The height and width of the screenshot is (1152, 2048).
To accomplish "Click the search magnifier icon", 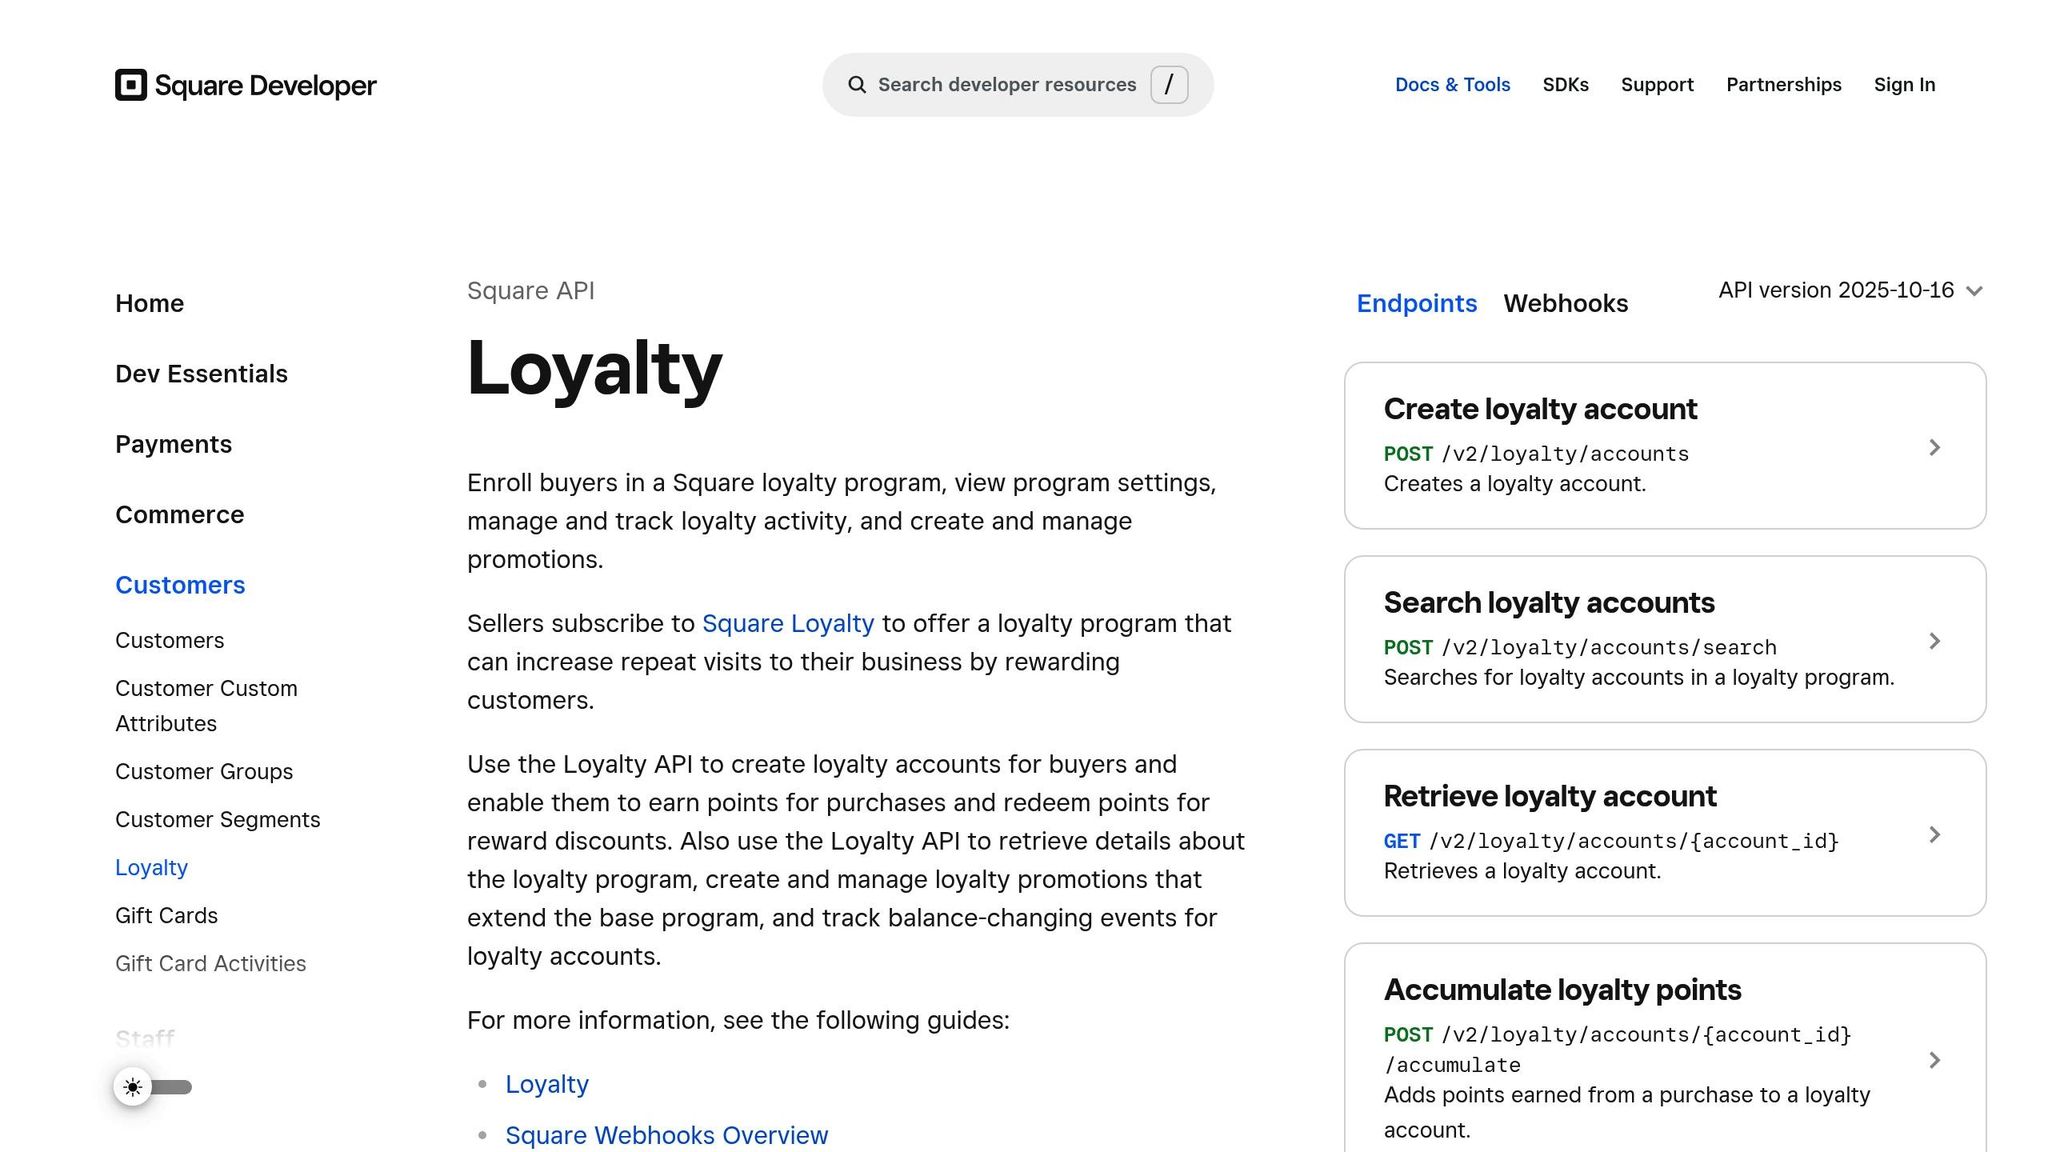I will pyautogui.click(x=857, y=84).
